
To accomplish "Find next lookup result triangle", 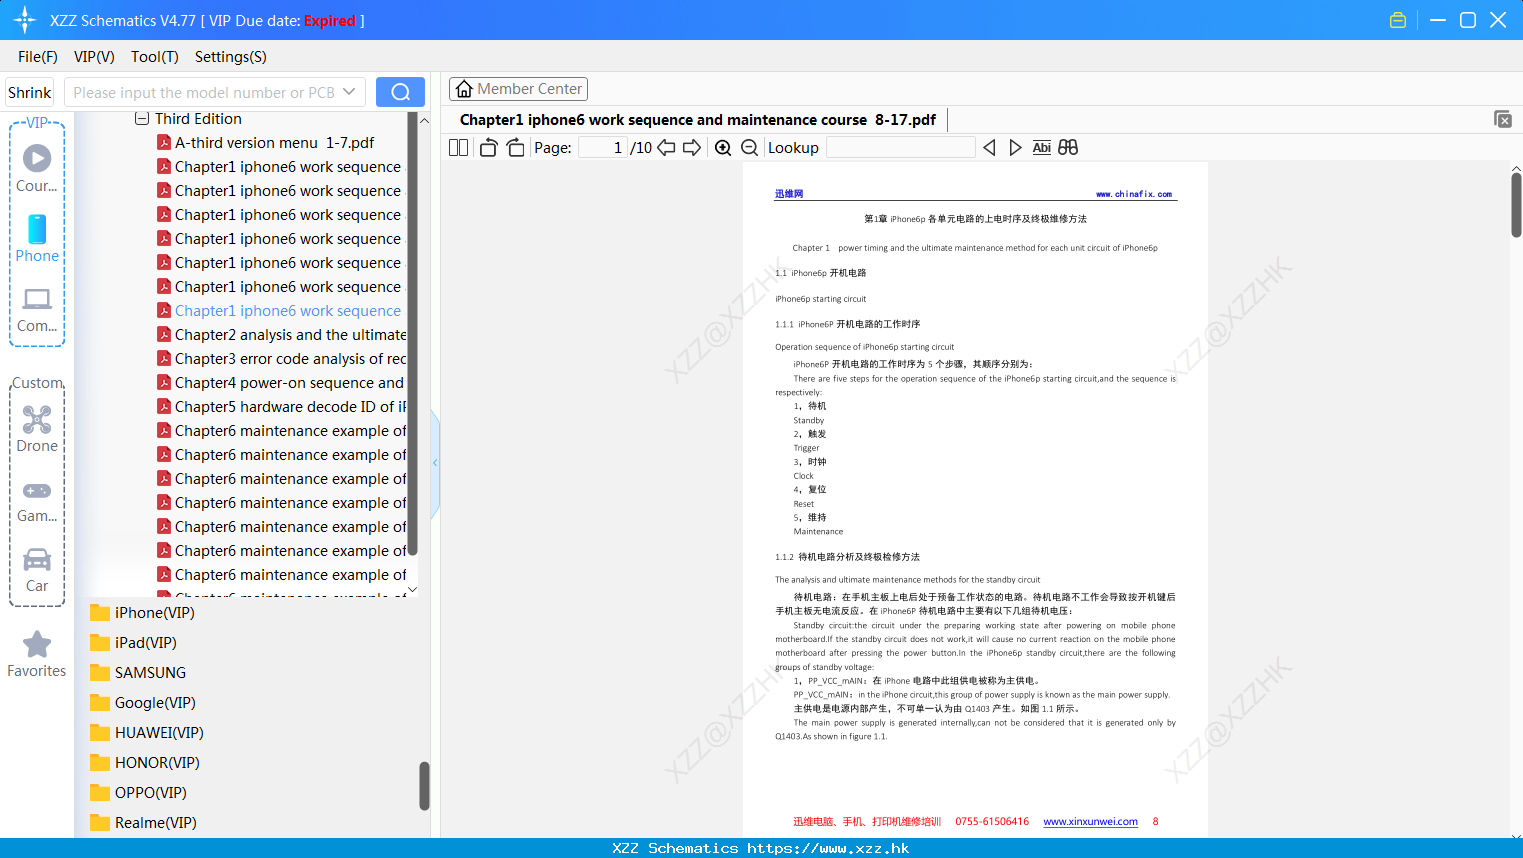I will 1015,148.
